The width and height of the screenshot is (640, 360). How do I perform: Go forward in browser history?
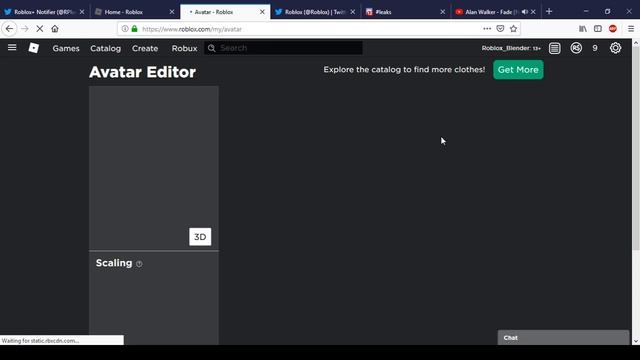(x=24, y=29)
